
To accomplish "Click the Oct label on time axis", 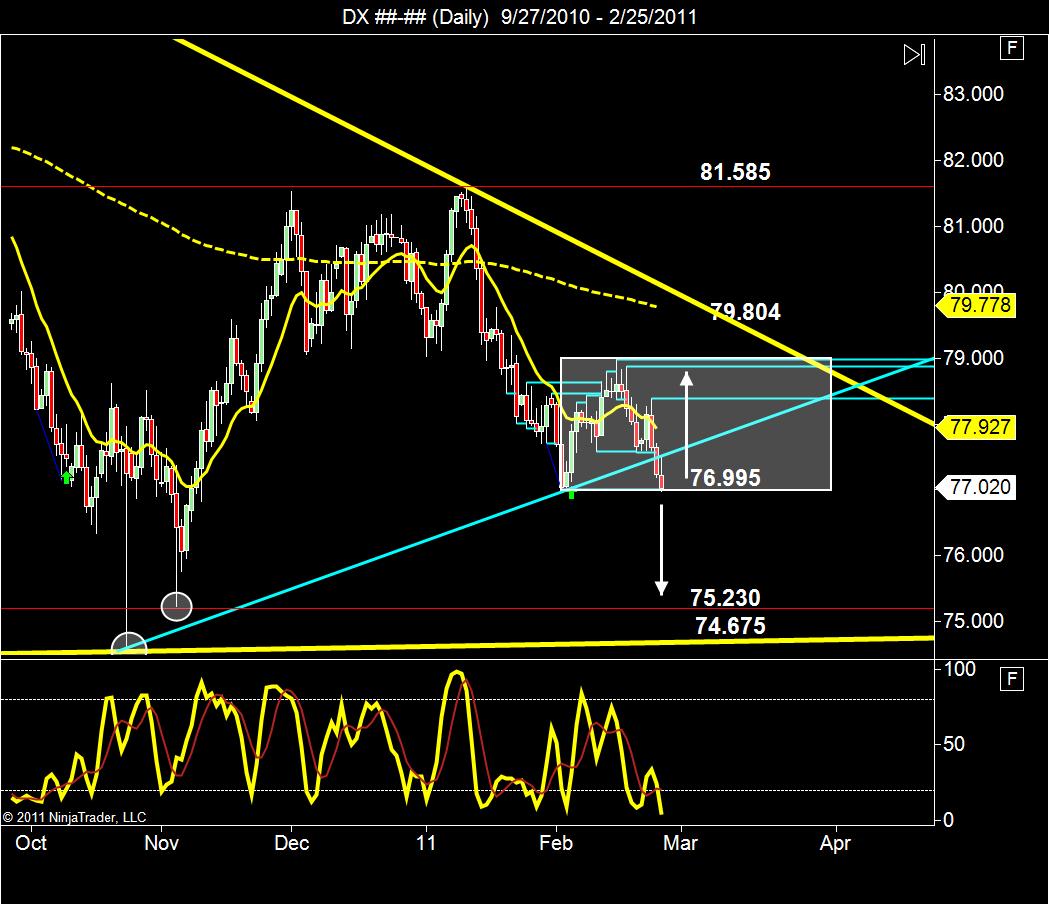I will 31,843.
